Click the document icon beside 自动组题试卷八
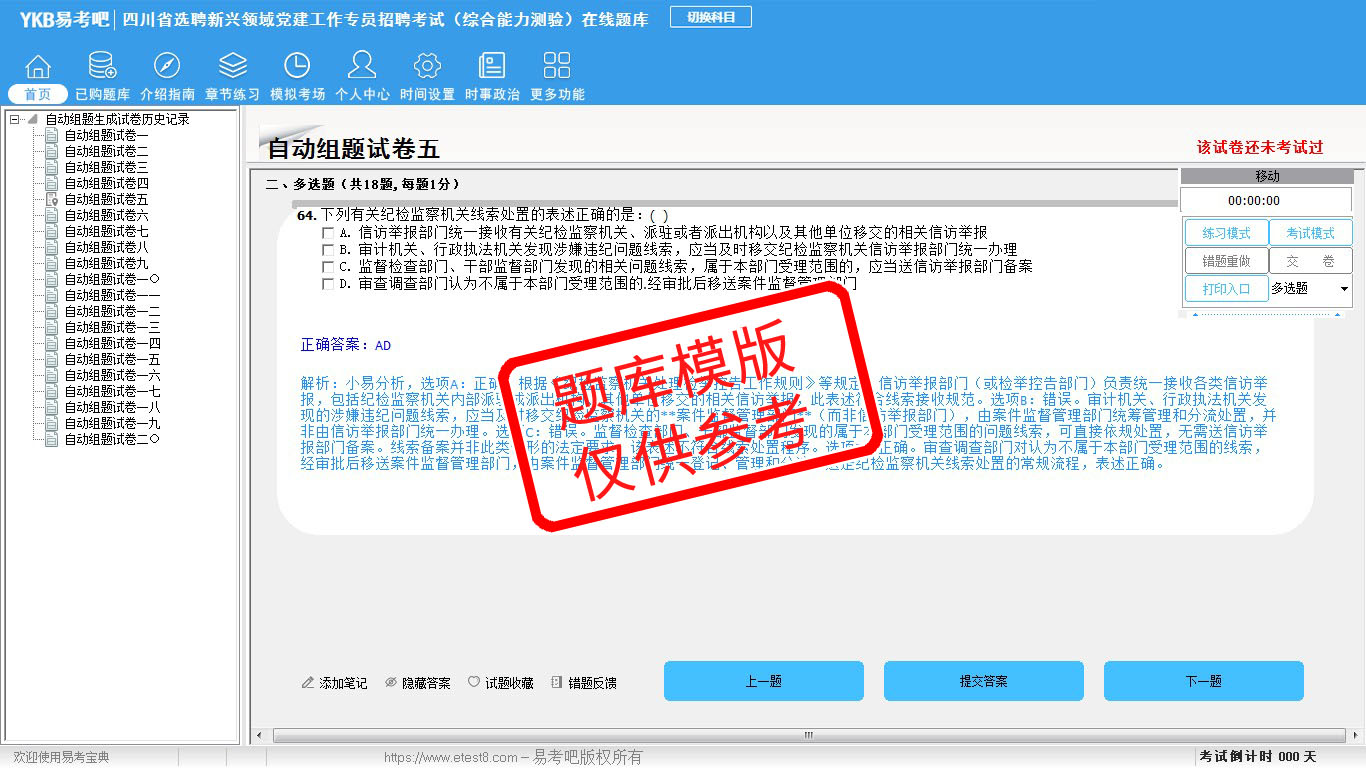This screenshot has height=768, width=1366. [x=52, y=247]
